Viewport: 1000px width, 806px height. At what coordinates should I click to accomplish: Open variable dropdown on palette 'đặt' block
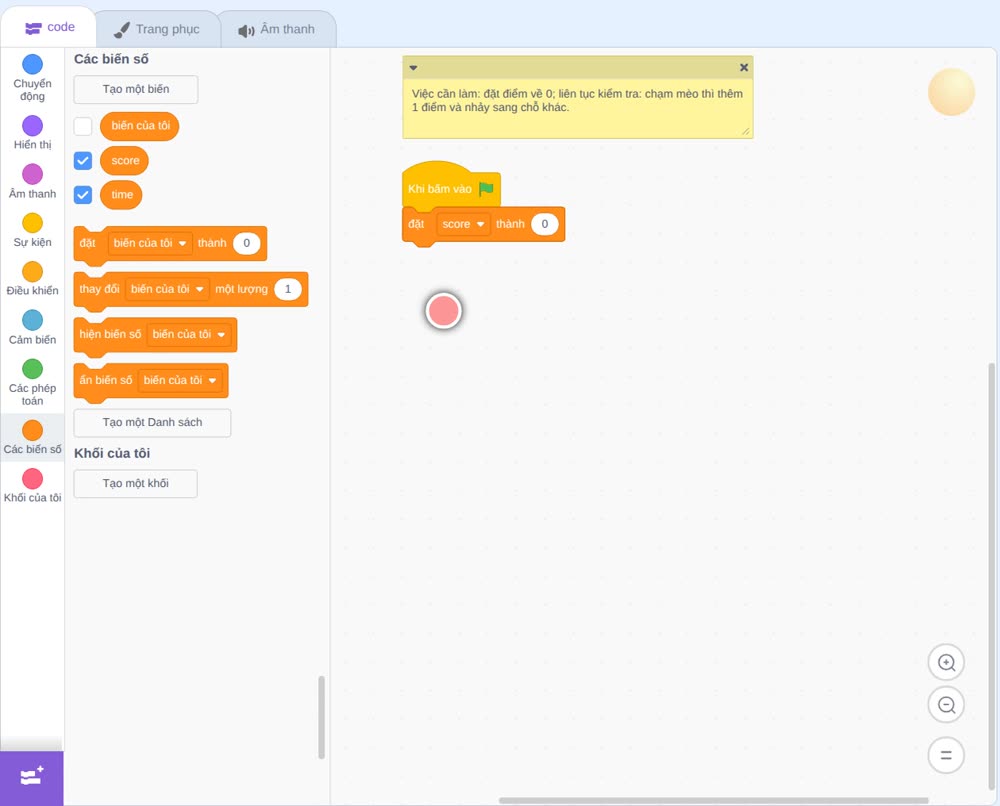pyautogui.click(x=150, y=243)
